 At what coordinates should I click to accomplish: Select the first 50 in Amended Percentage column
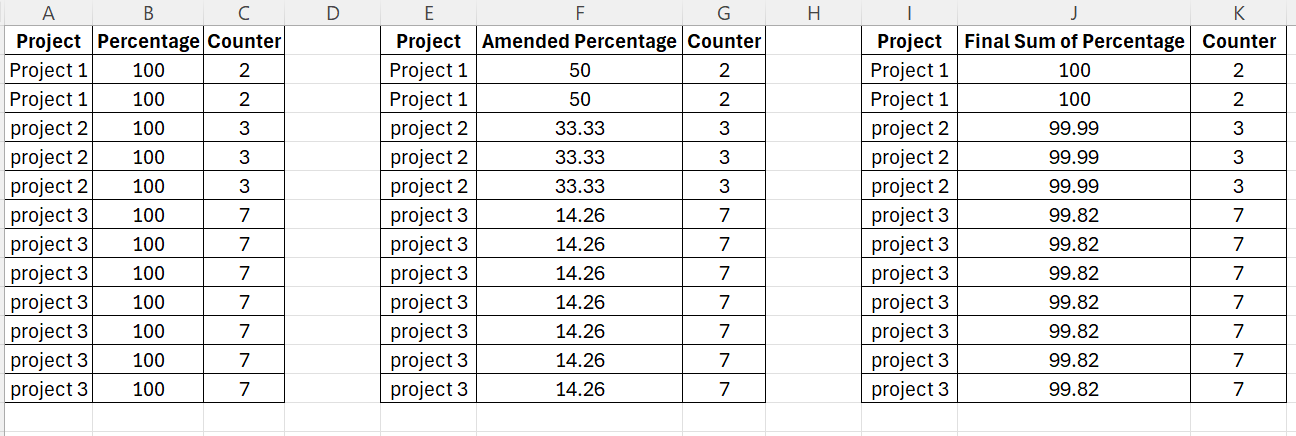tap(579, 71)
